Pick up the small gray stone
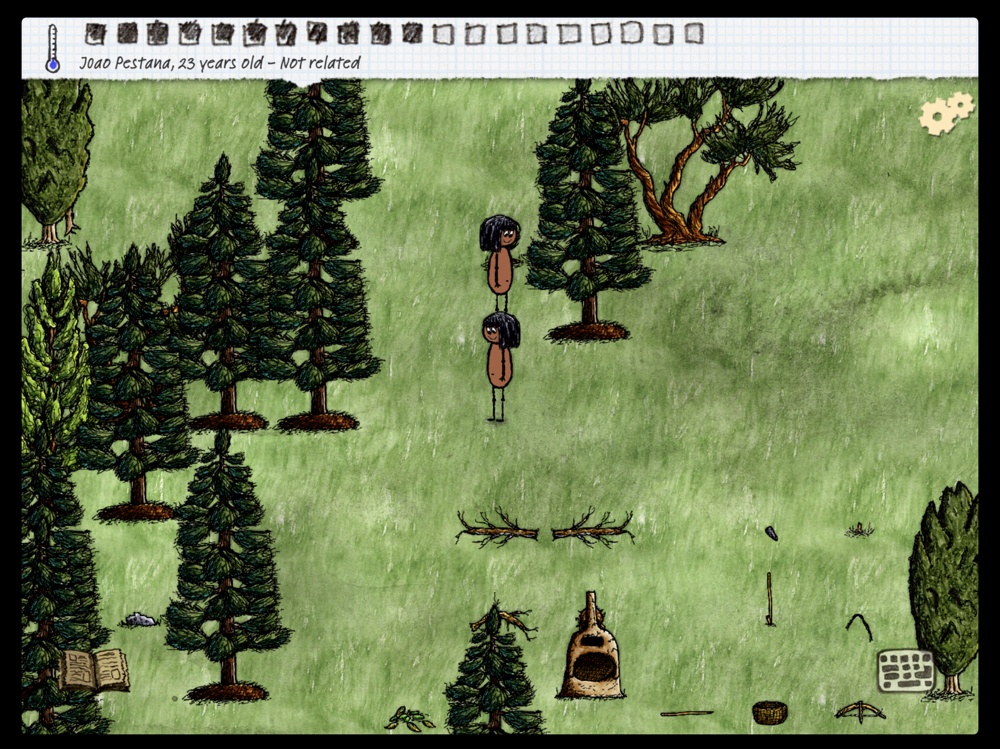 [140, 619]
